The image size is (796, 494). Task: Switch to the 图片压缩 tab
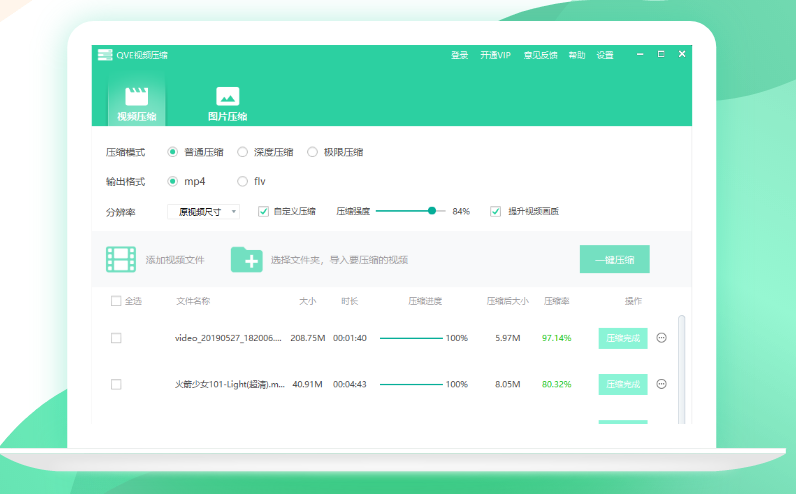pyautogui.click(x=227, y=104)
